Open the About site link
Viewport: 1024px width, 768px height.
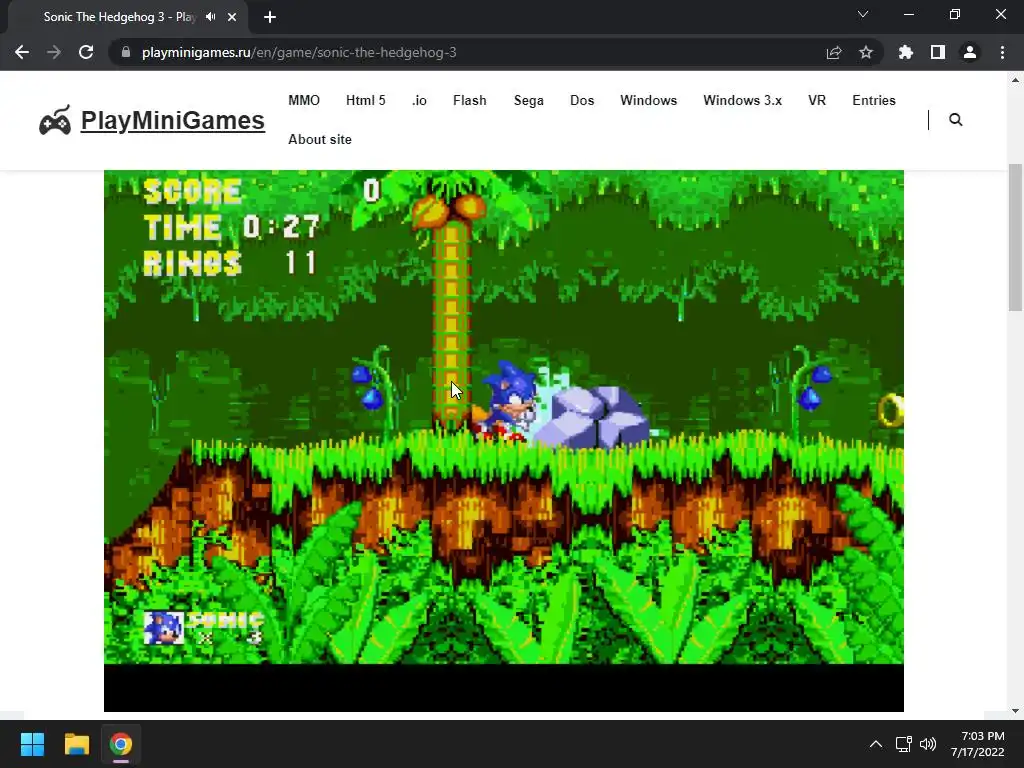click(320, 139)
